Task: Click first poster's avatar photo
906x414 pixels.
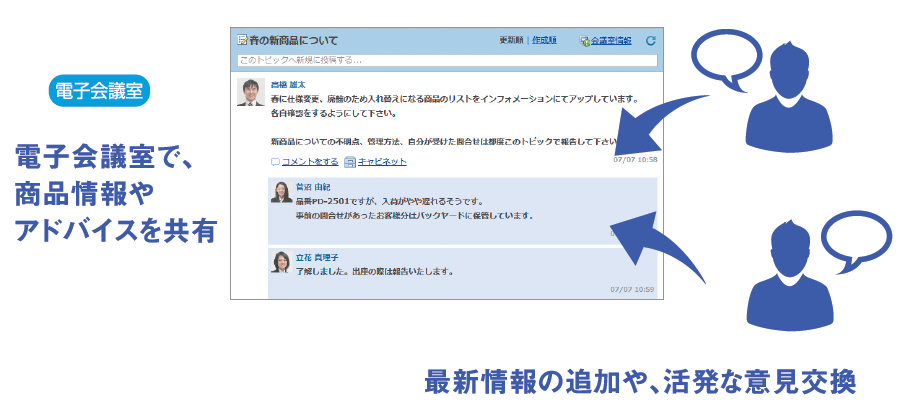Action: pyautogui.click(x=250, y=92)
